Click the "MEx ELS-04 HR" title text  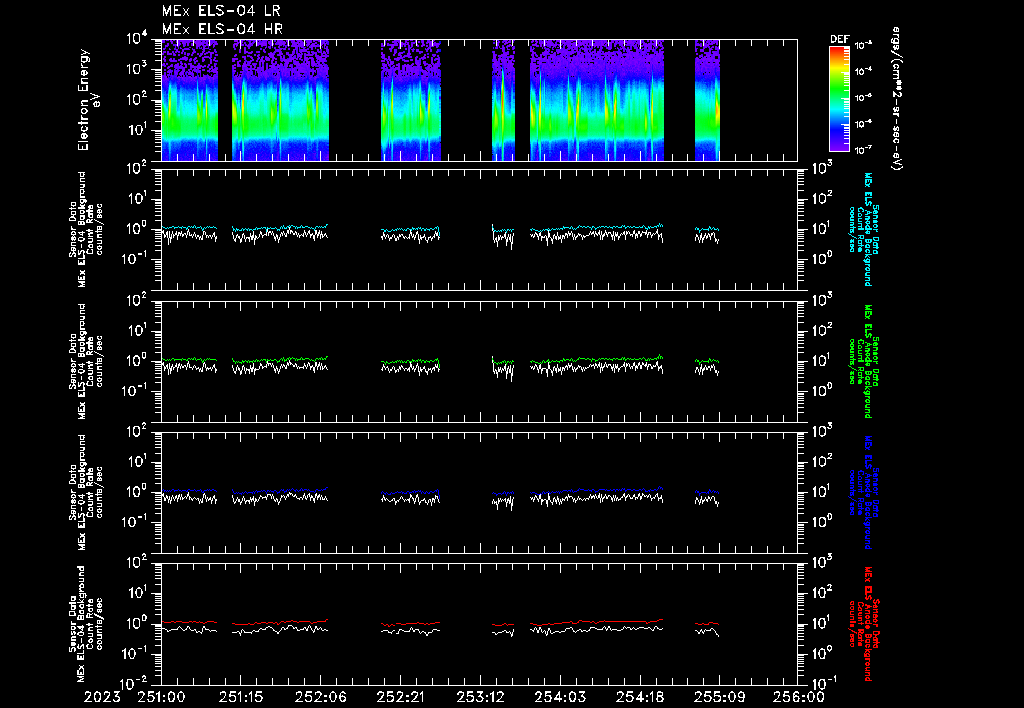click(x=222, y=29)
